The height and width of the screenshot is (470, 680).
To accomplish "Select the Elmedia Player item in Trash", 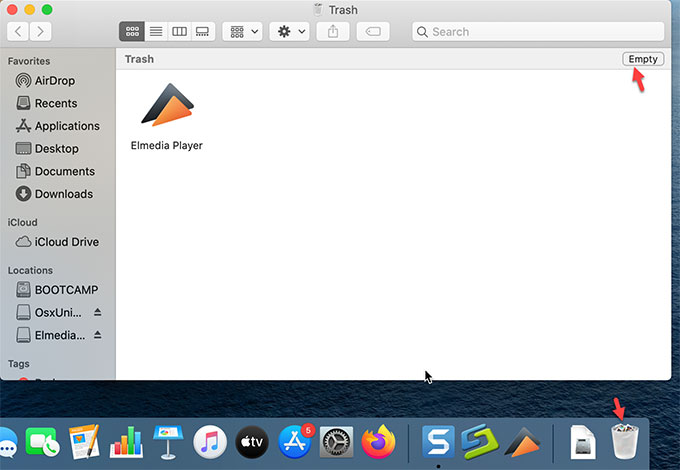I will tap(167, 108).
